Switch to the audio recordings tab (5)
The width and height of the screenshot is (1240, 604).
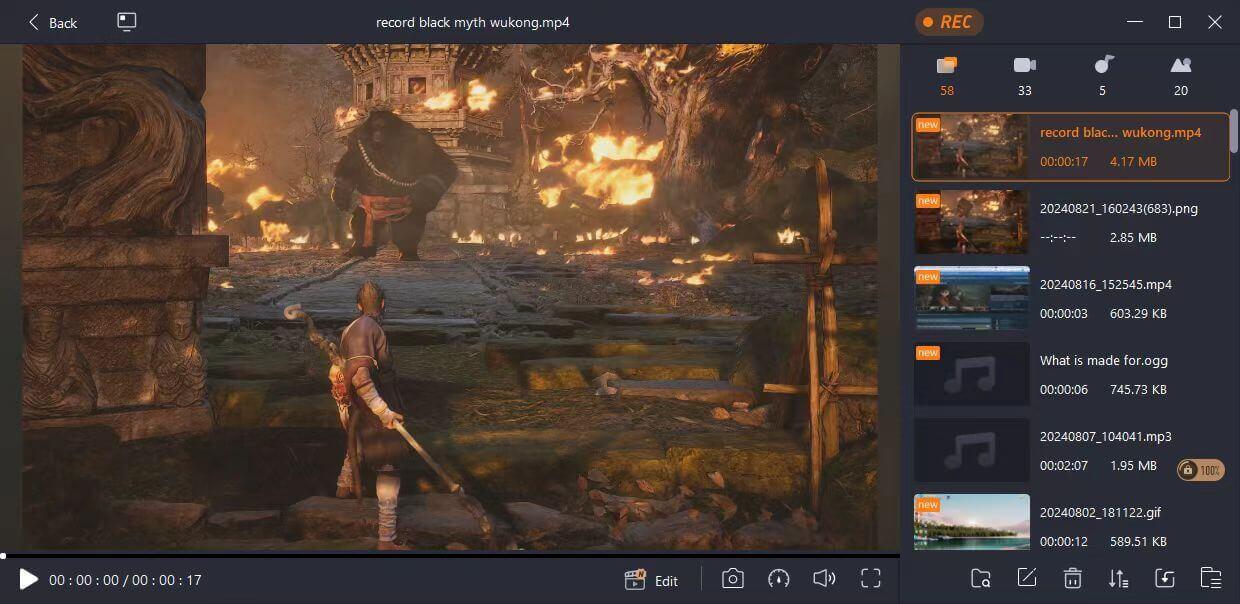[1103, 76]
